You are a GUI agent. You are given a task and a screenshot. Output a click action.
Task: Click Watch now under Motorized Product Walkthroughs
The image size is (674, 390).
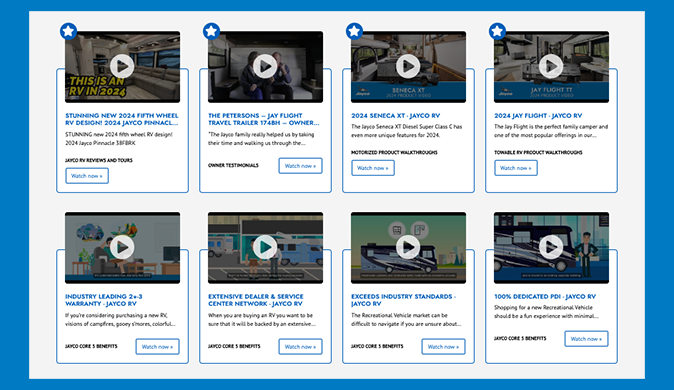(373, 168)
